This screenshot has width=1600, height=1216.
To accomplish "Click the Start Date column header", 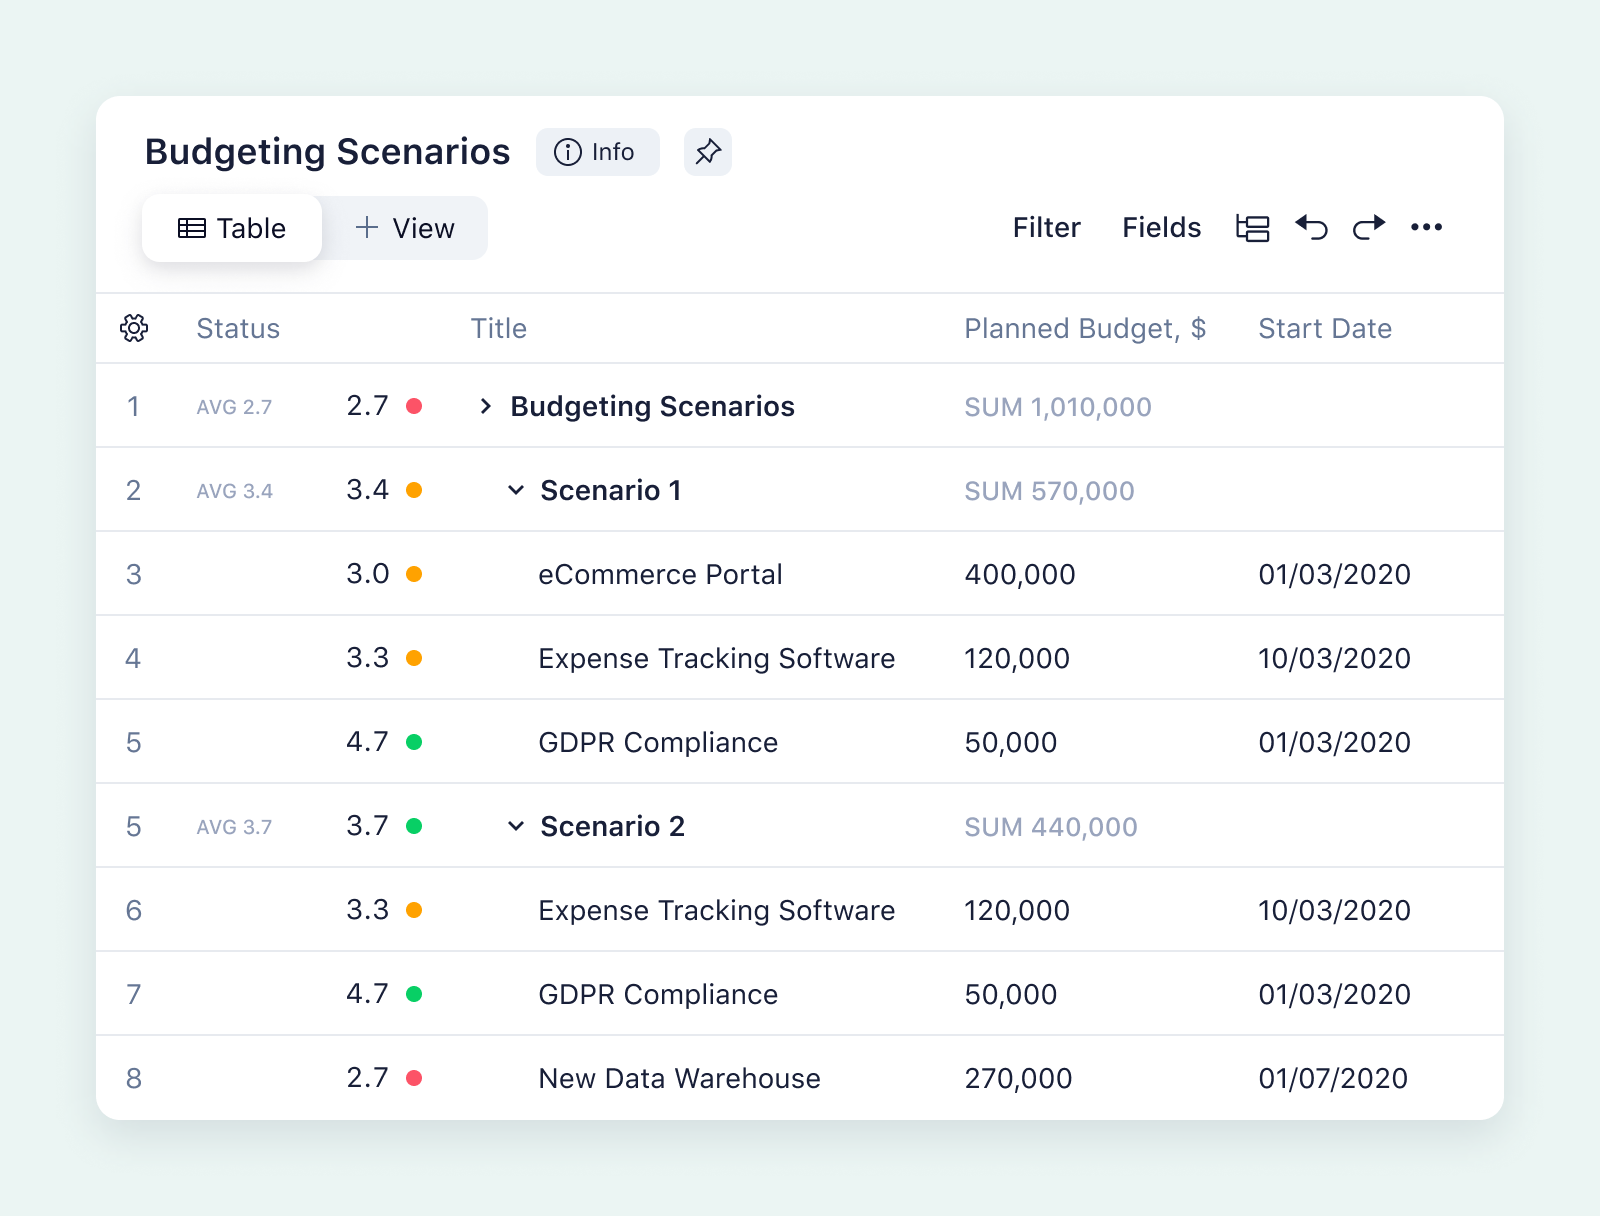I will (1325, 328).
